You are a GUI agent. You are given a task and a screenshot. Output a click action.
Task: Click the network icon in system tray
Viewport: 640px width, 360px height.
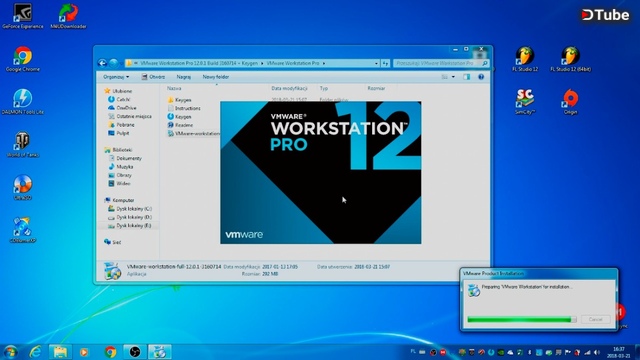(587, 352)
